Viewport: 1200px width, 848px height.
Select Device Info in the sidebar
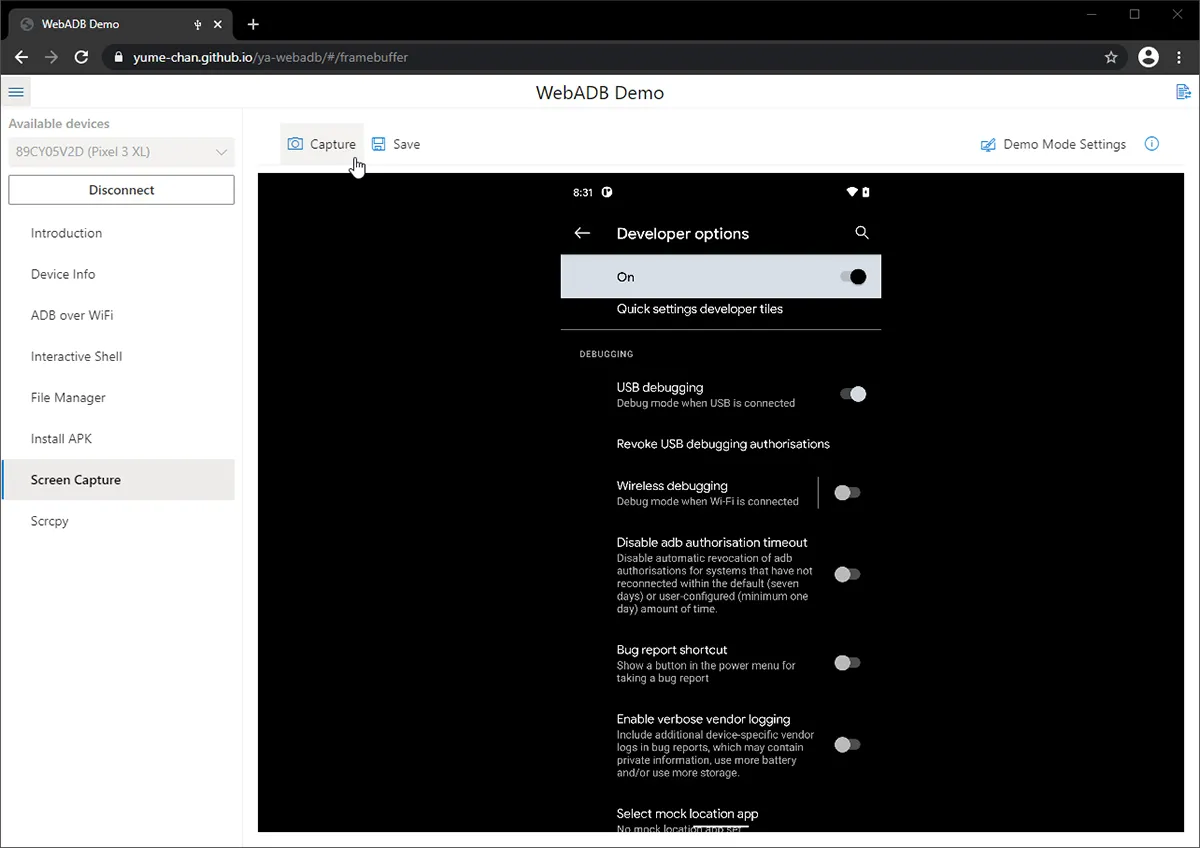[63, 273]
